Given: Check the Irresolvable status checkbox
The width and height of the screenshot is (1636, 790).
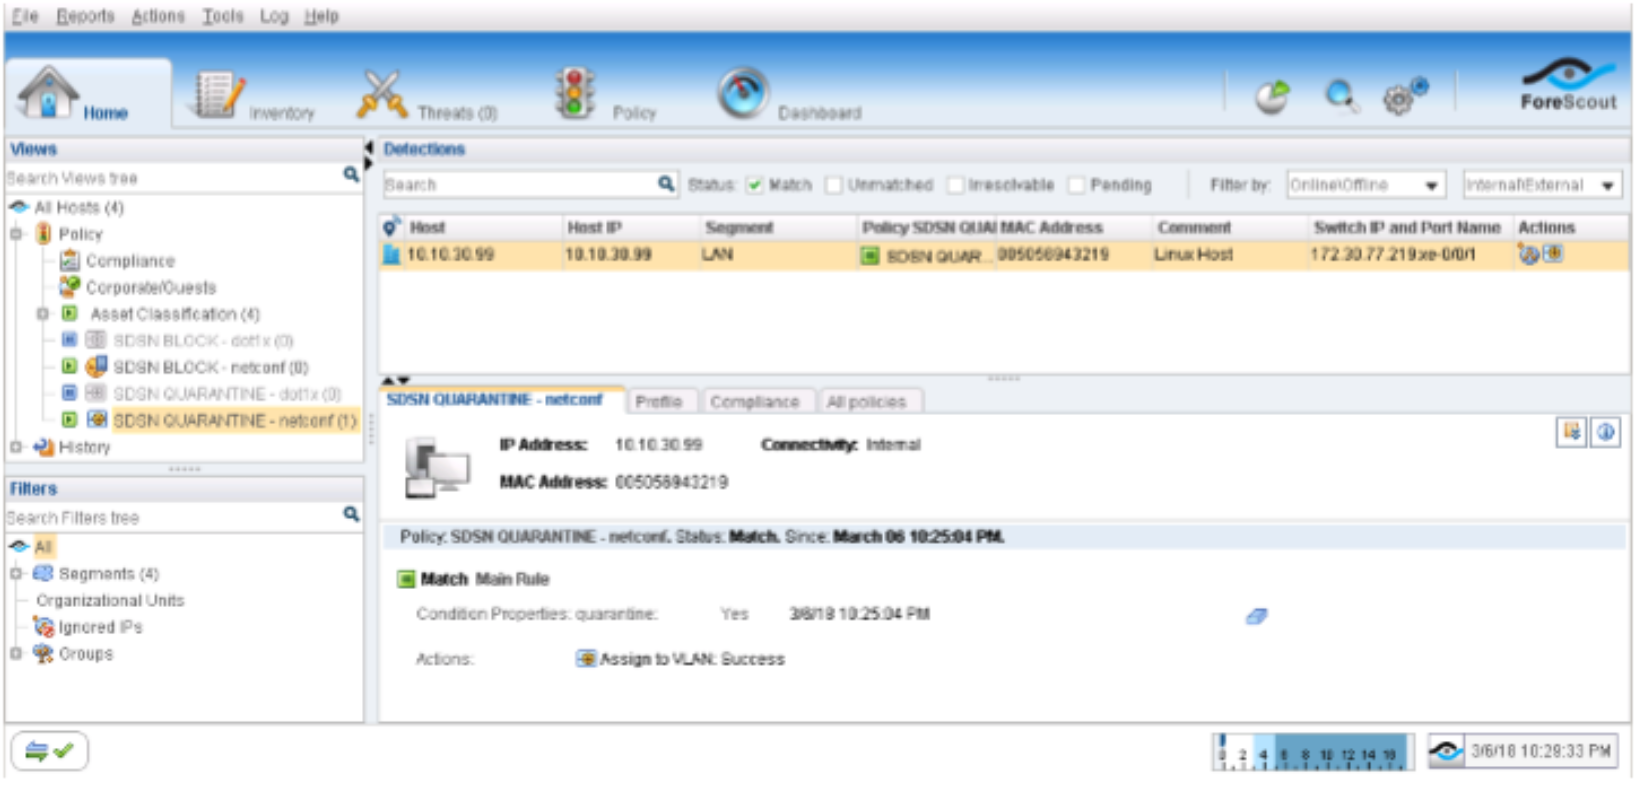Looking at the screenshot, I should pos(955,184).
